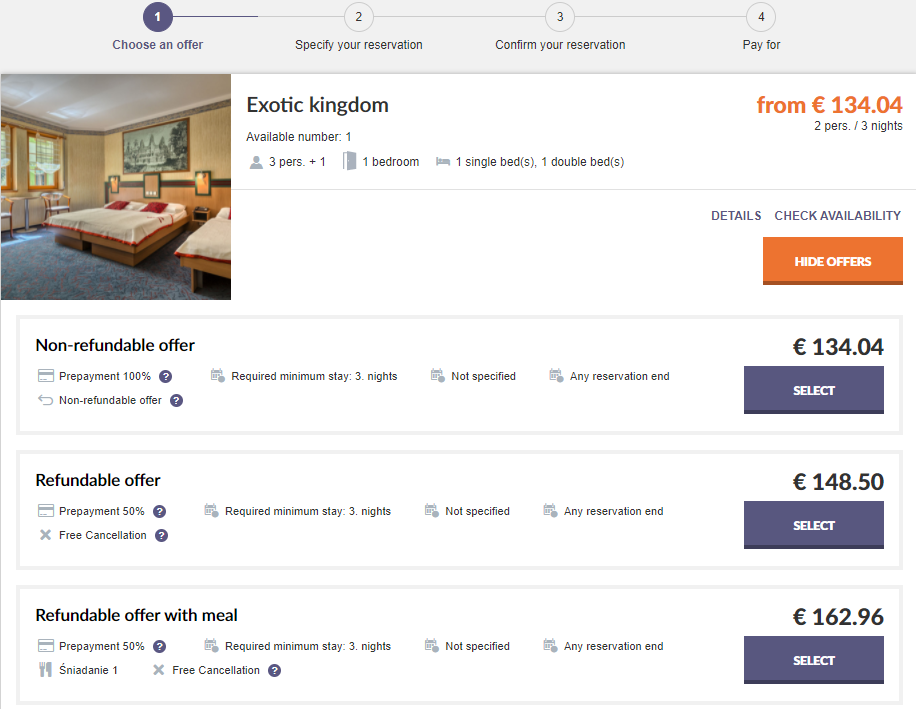Viewport: 916px width, 709px height.
Task: Click the bed icon in room details
Action: [443, 162]
